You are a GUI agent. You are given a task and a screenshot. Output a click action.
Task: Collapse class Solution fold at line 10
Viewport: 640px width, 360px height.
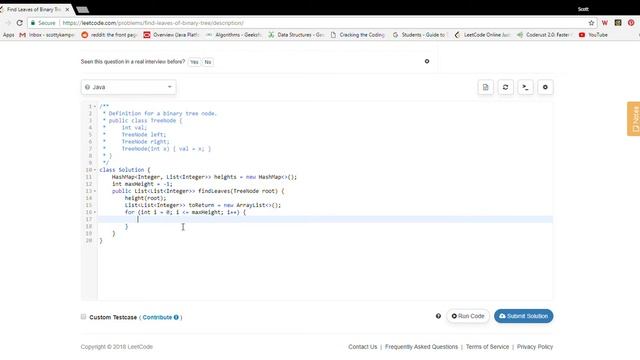click(x=95, y=170)
